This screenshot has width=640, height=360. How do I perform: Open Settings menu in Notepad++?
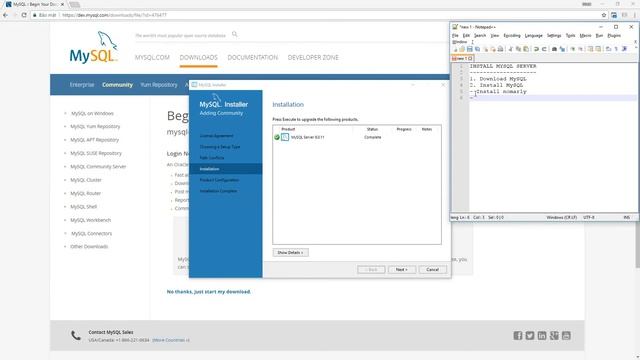click(x=554, y=36)
